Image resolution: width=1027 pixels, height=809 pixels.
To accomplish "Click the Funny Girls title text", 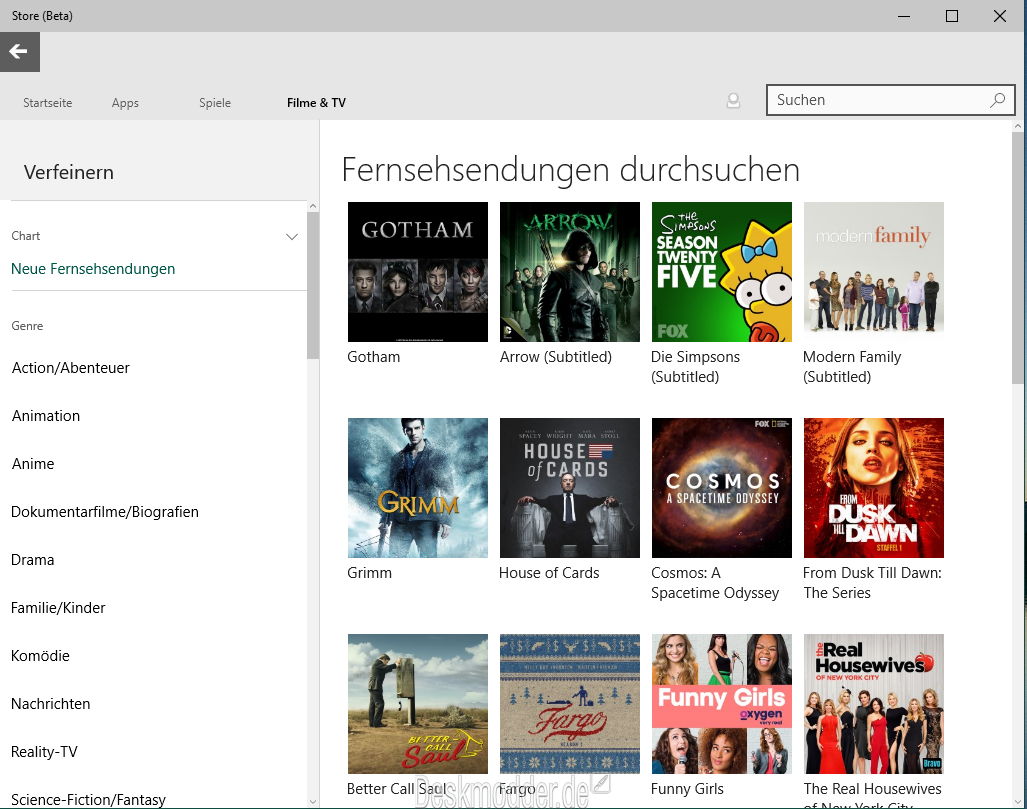I will 687,789.
